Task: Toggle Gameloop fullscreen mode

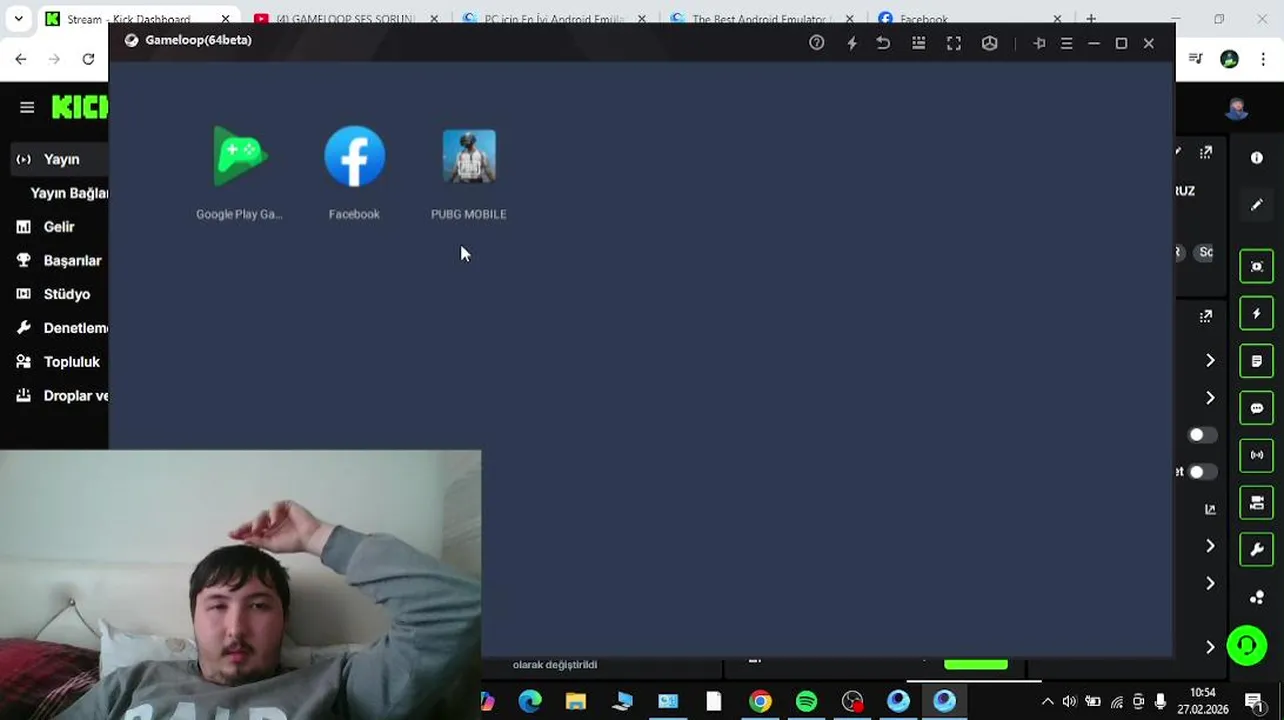Action: pyautogui.click(x=954, y=43)
